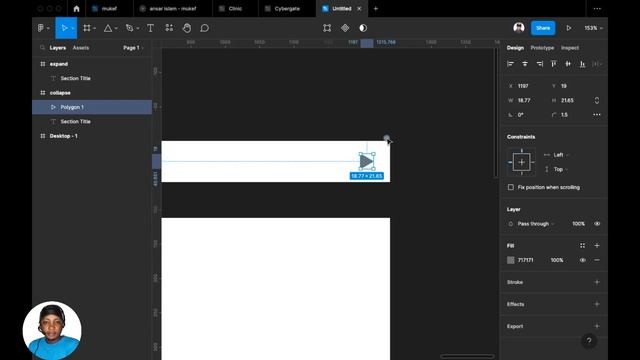The height and width of the screenshot is (360, 640).
Task: Switch to the Inspect tab
Action: pos(569,48)
